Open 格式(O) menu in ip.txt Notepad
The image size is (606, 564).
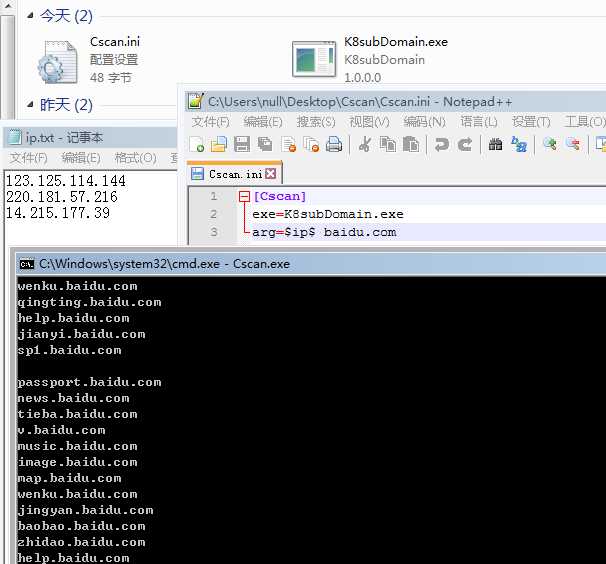click(135, 158)
